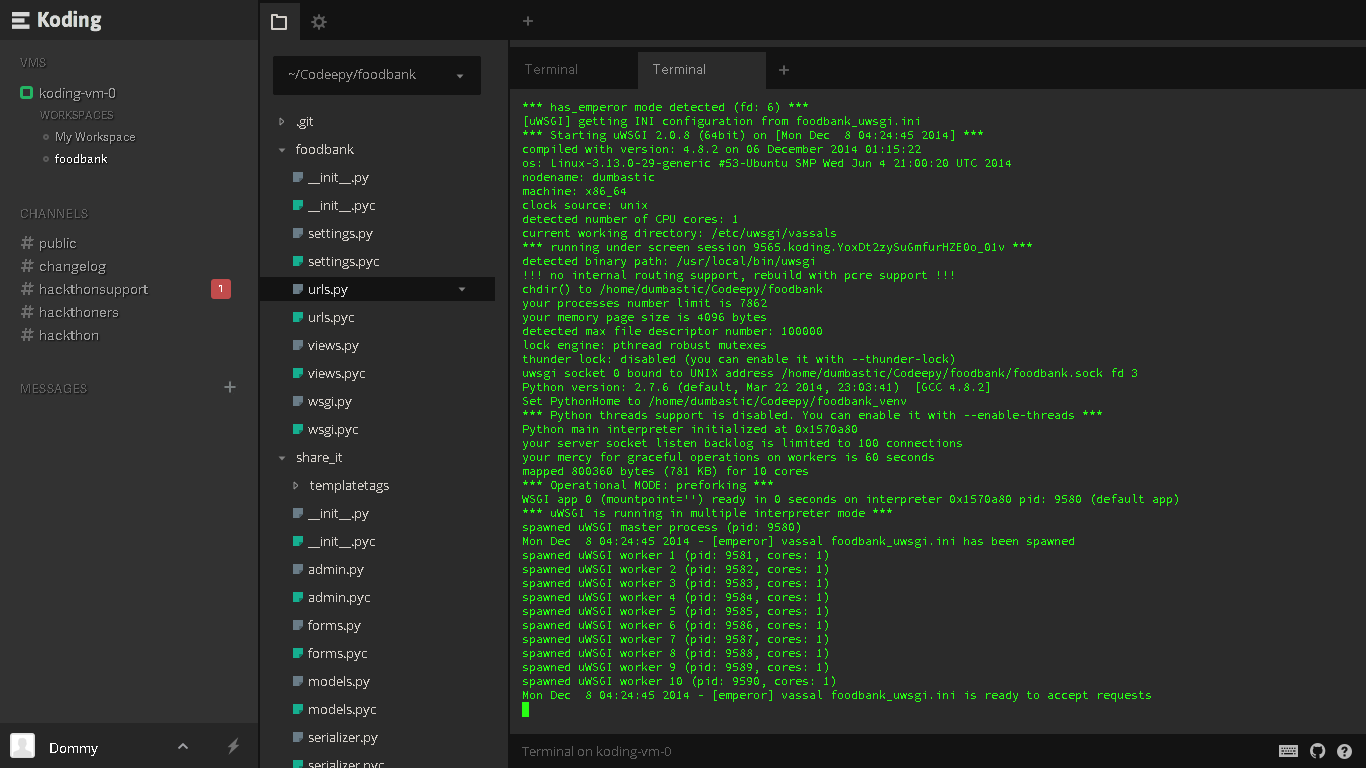The image size is (1366, 768).
Task: Open wsgi.py in the file tree
Action: click(x=329, y=401)
